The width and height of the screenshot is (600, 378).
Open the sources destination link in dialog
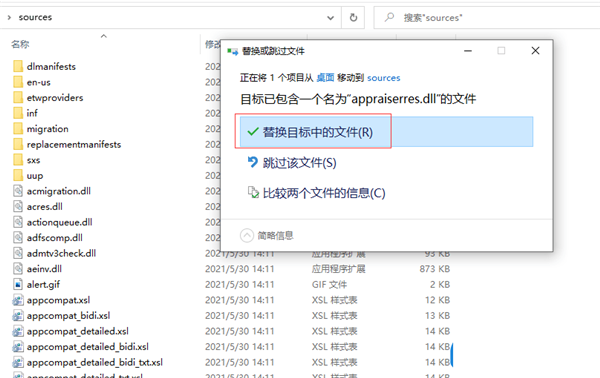coord(384,78)
